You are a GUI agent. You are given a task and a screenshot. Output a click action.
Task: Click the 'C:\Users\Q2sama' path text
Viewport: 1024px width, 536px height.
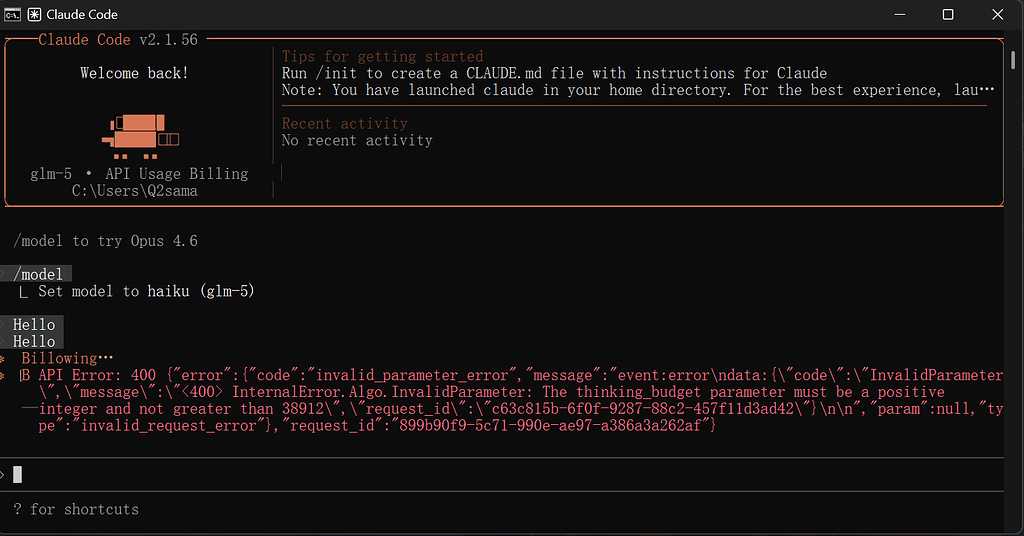pos(135,191)
